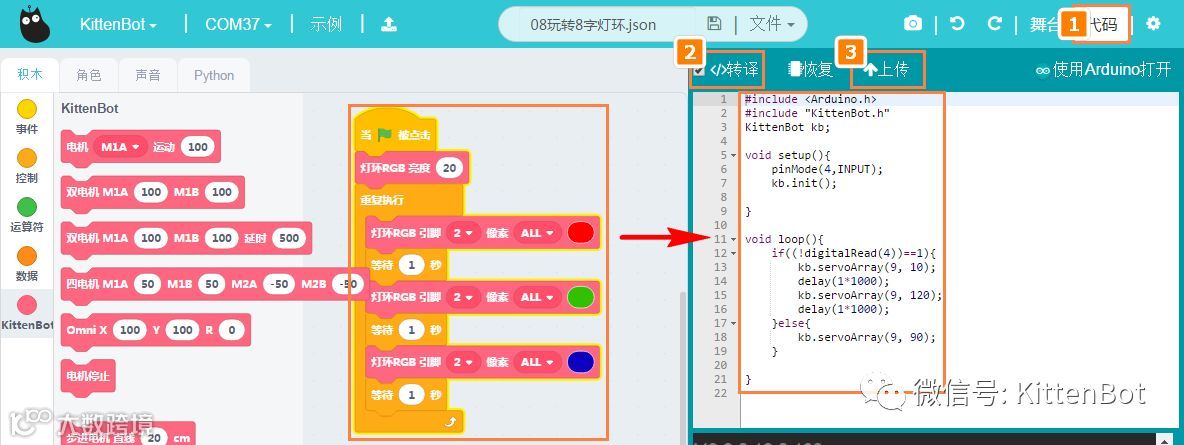Screen dimensions: 1184x445
Task: Select the Python tab
Action: (214, 75)
